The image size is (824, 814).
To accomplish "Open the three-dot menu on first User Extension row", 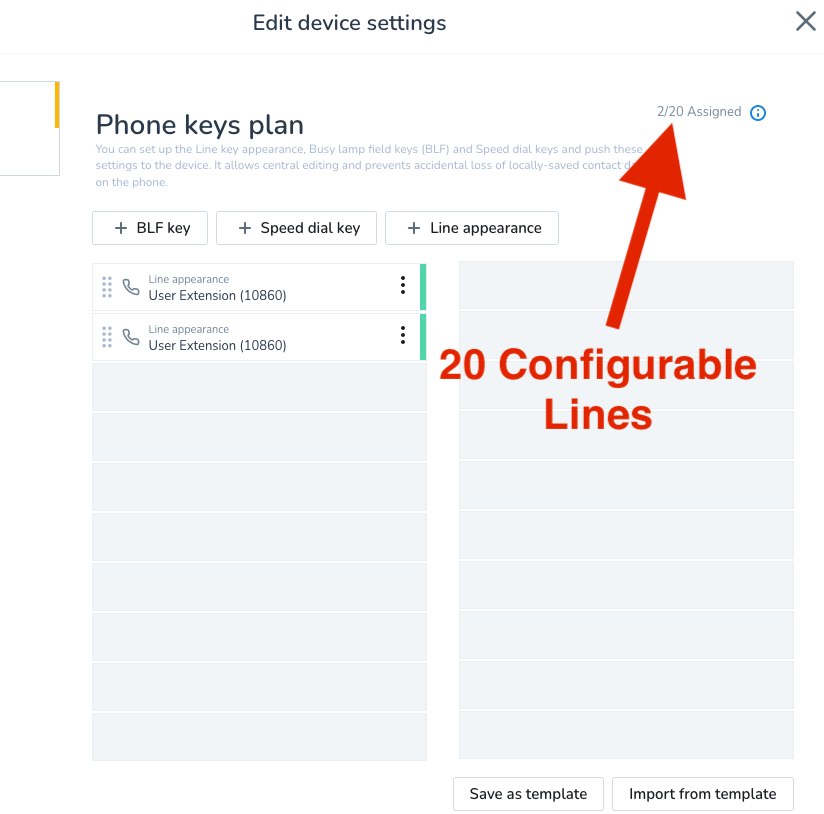I will pos(403,286).
